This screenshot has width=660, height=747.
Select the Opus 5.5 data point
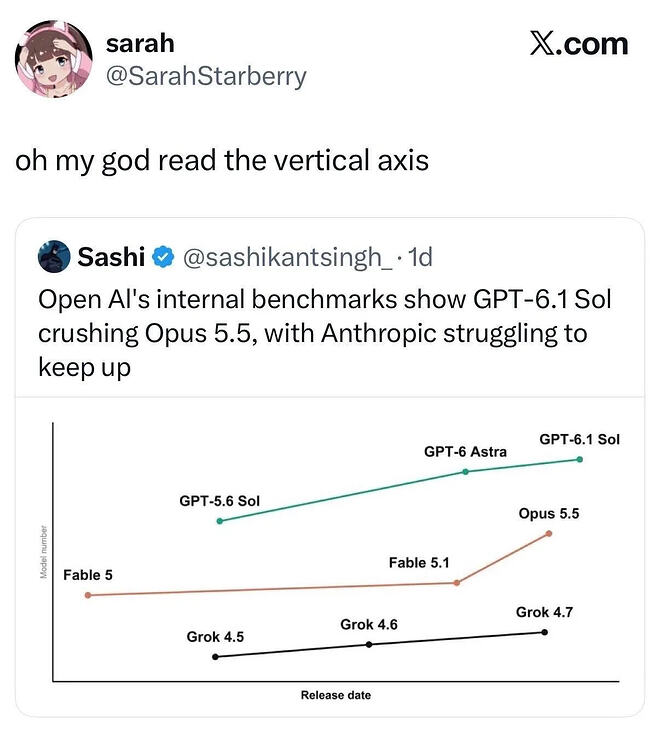pyautogui.click(x=548, y=534)
